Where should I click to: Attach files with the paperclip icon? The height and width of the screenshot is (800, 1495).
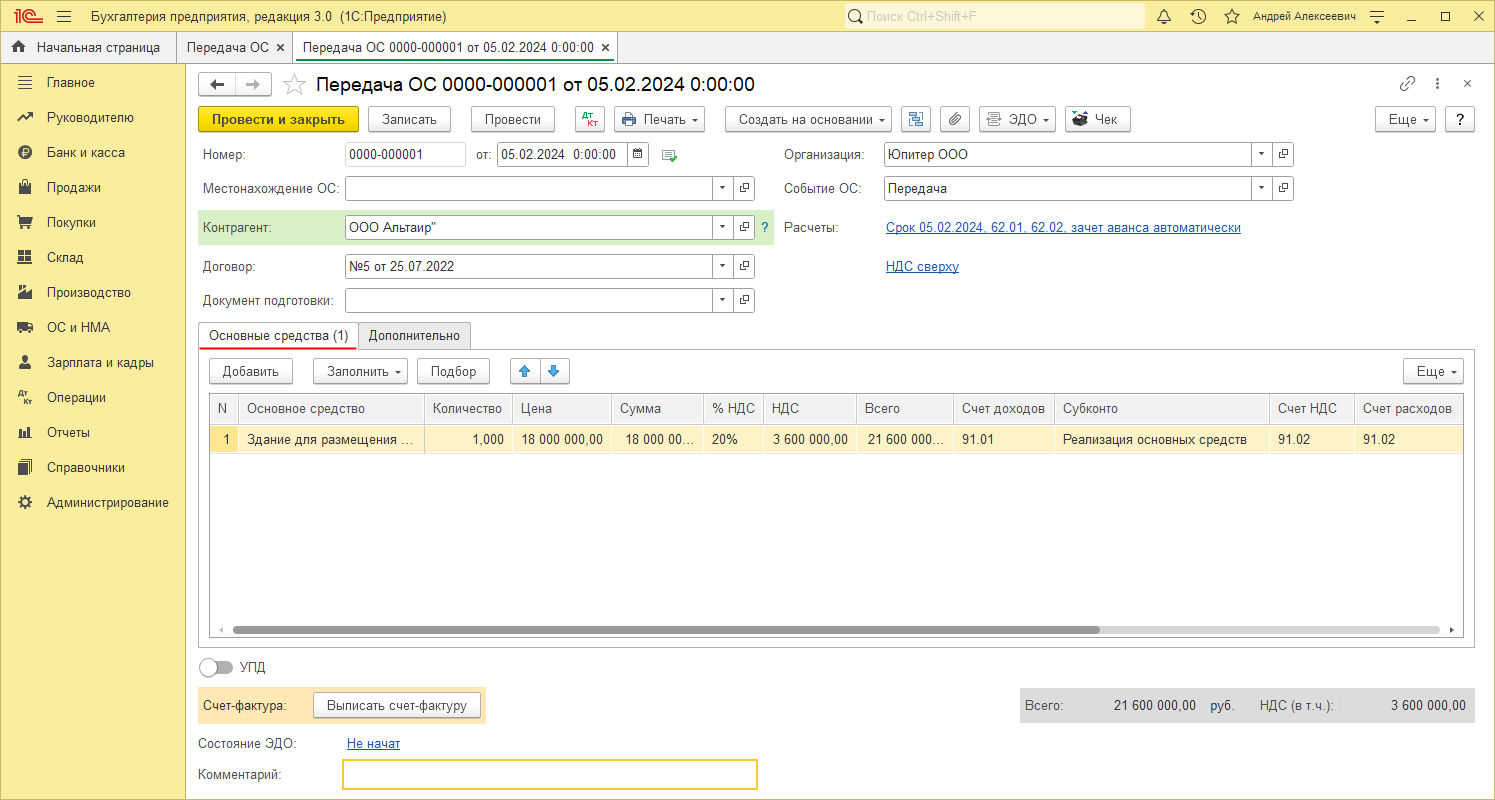tap(955, 119)
